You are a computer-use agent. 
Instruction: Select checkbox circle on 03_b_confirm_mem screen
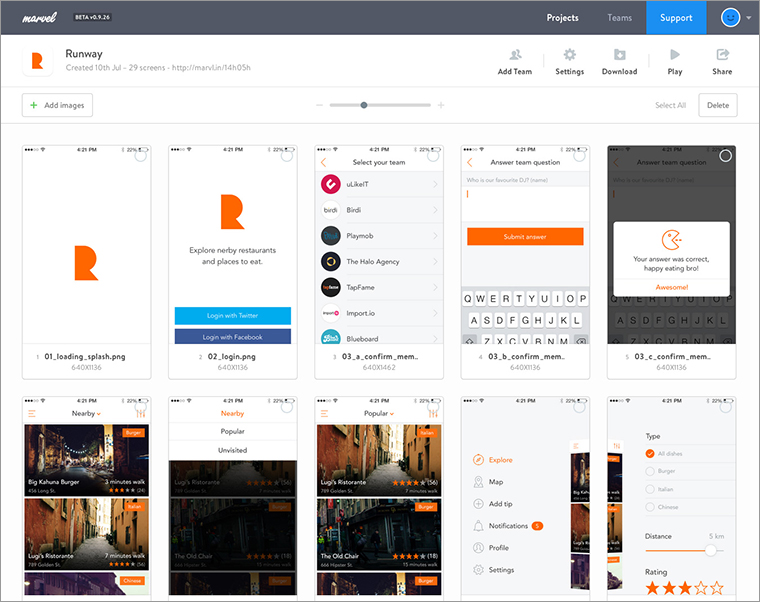pos(579,156)
